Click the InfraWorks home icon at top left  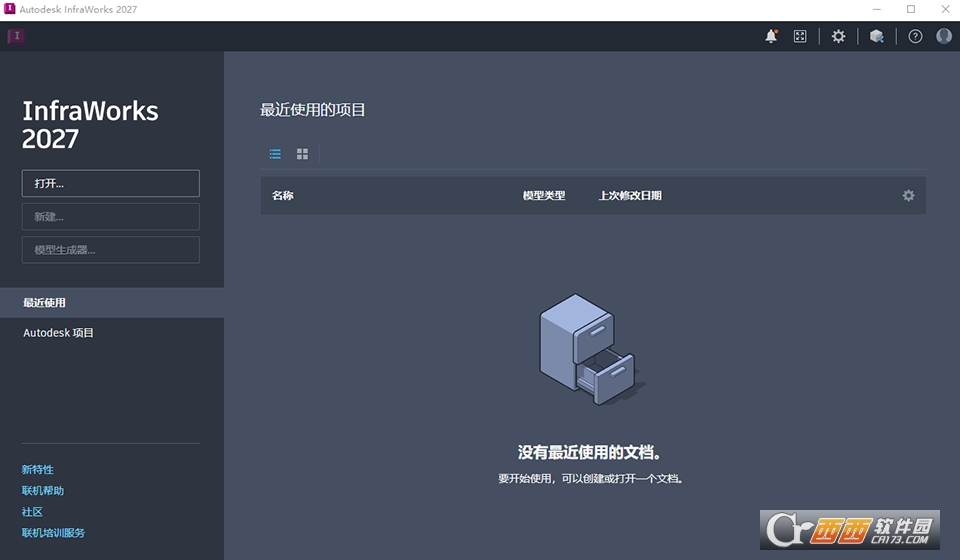click(17, 36)
